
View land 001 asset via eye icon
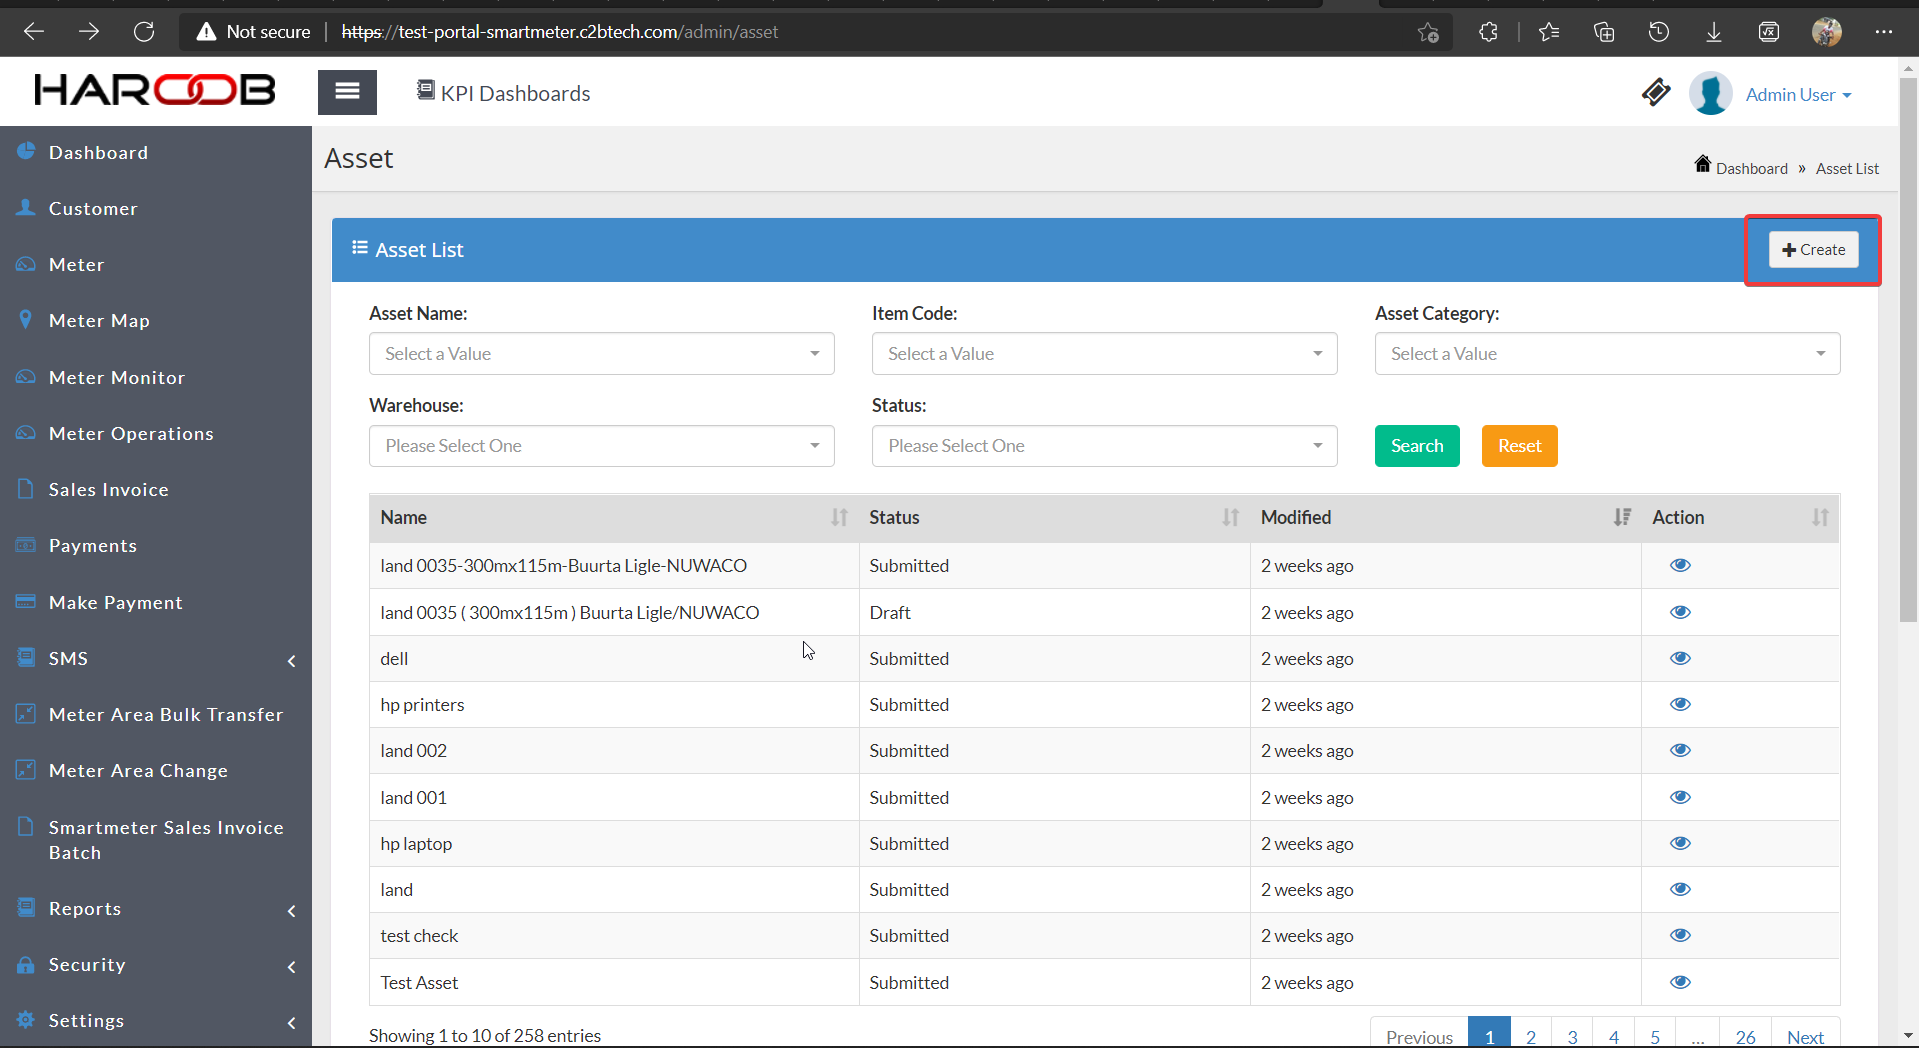[1680, 797]
